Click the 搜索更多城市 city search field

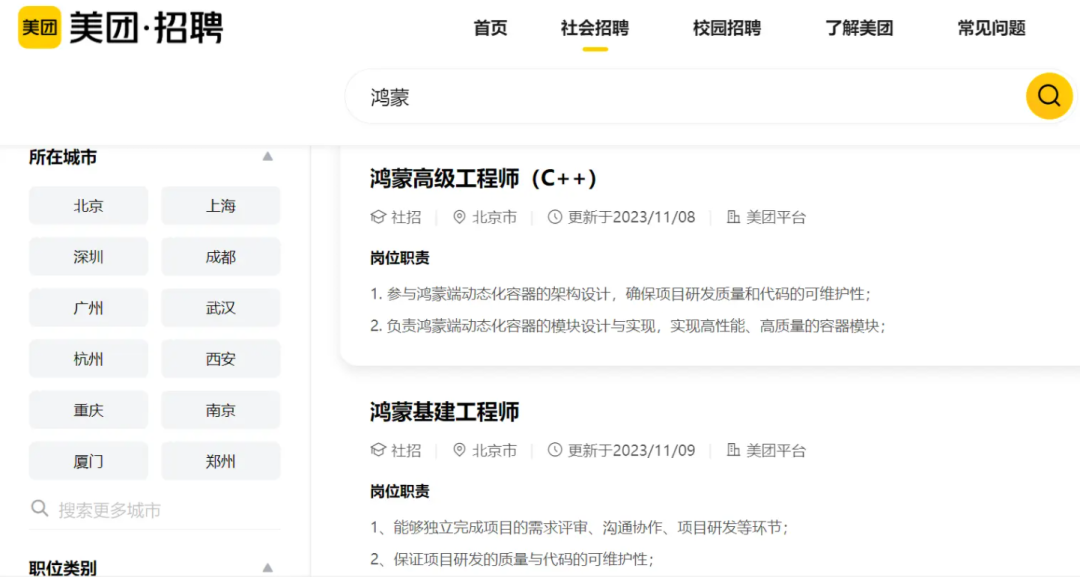pyautogui.click(x=154, y=510)
